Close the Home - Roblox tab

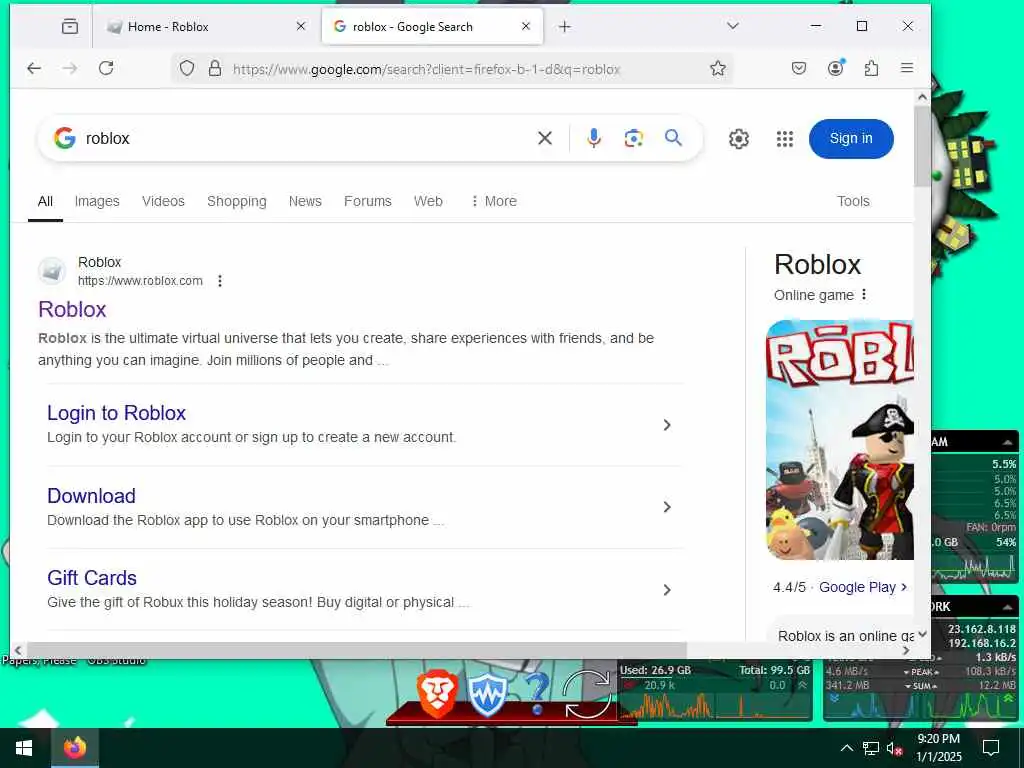click(300, 26)
